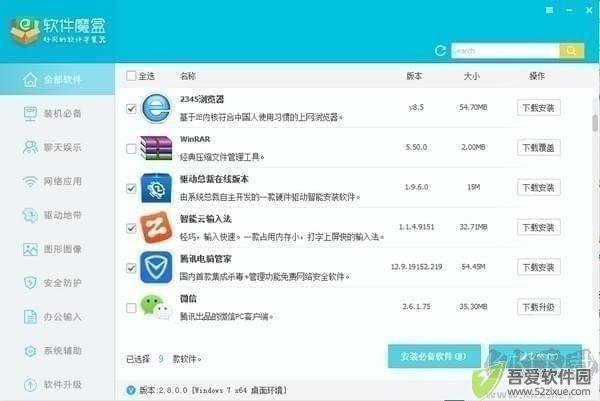Click the 智能云输入法 orange icon
This screenshot has height=401, width=600.
(x=156, y=228)
